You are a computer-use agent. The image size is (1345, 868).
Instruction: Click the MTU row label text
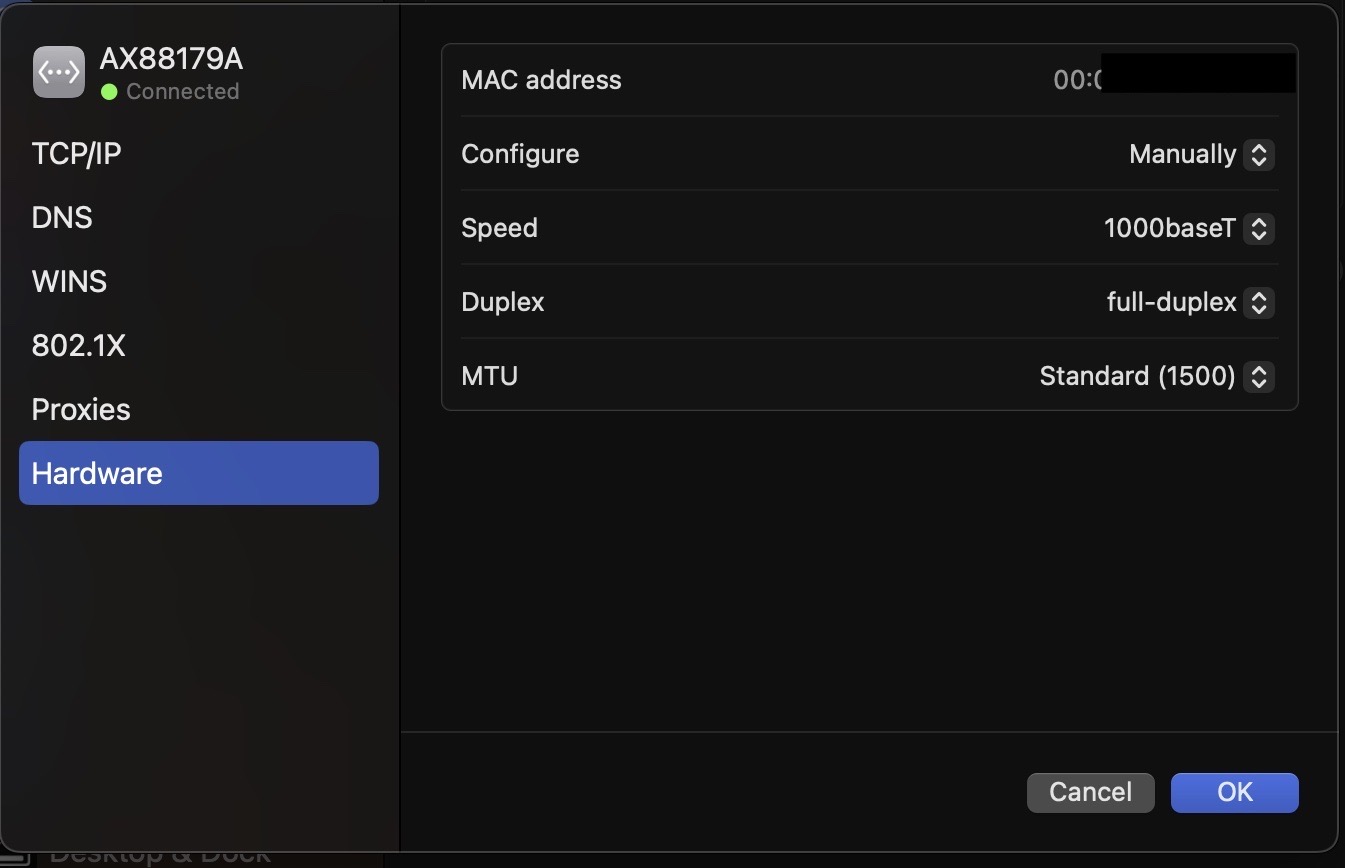[489, 376]
